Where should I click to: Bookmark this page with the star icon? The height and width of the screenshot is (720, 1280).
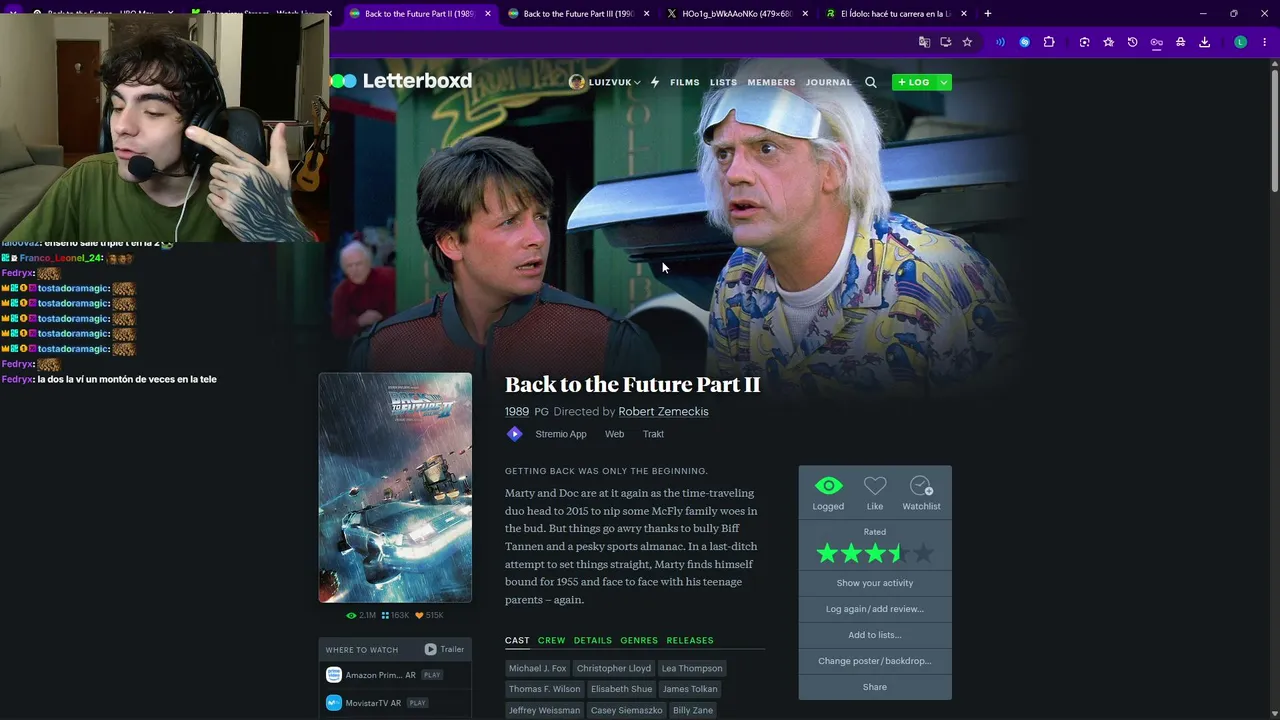tap(967, 42)
